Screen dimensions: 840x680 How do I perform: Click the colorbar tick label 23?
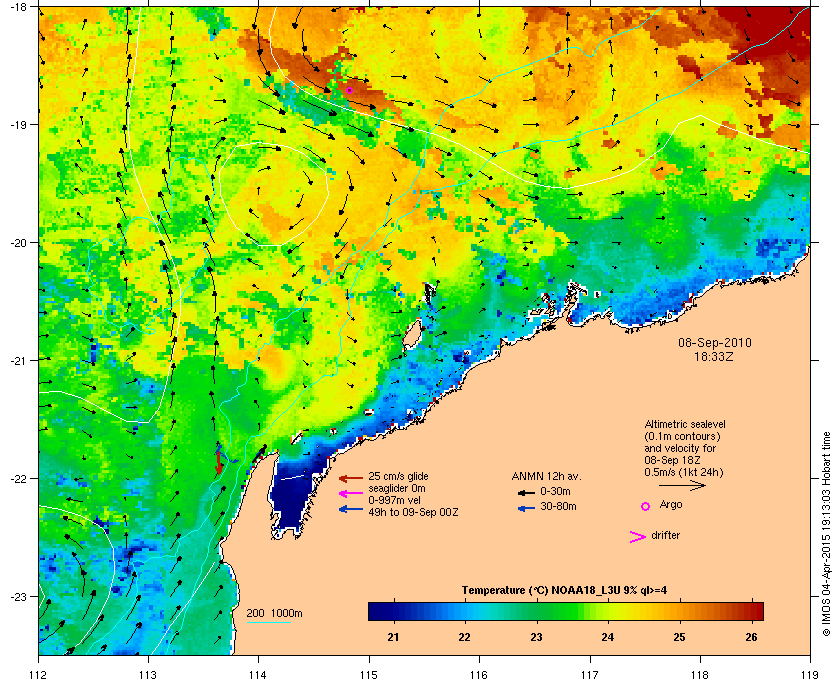coord(536,637)
